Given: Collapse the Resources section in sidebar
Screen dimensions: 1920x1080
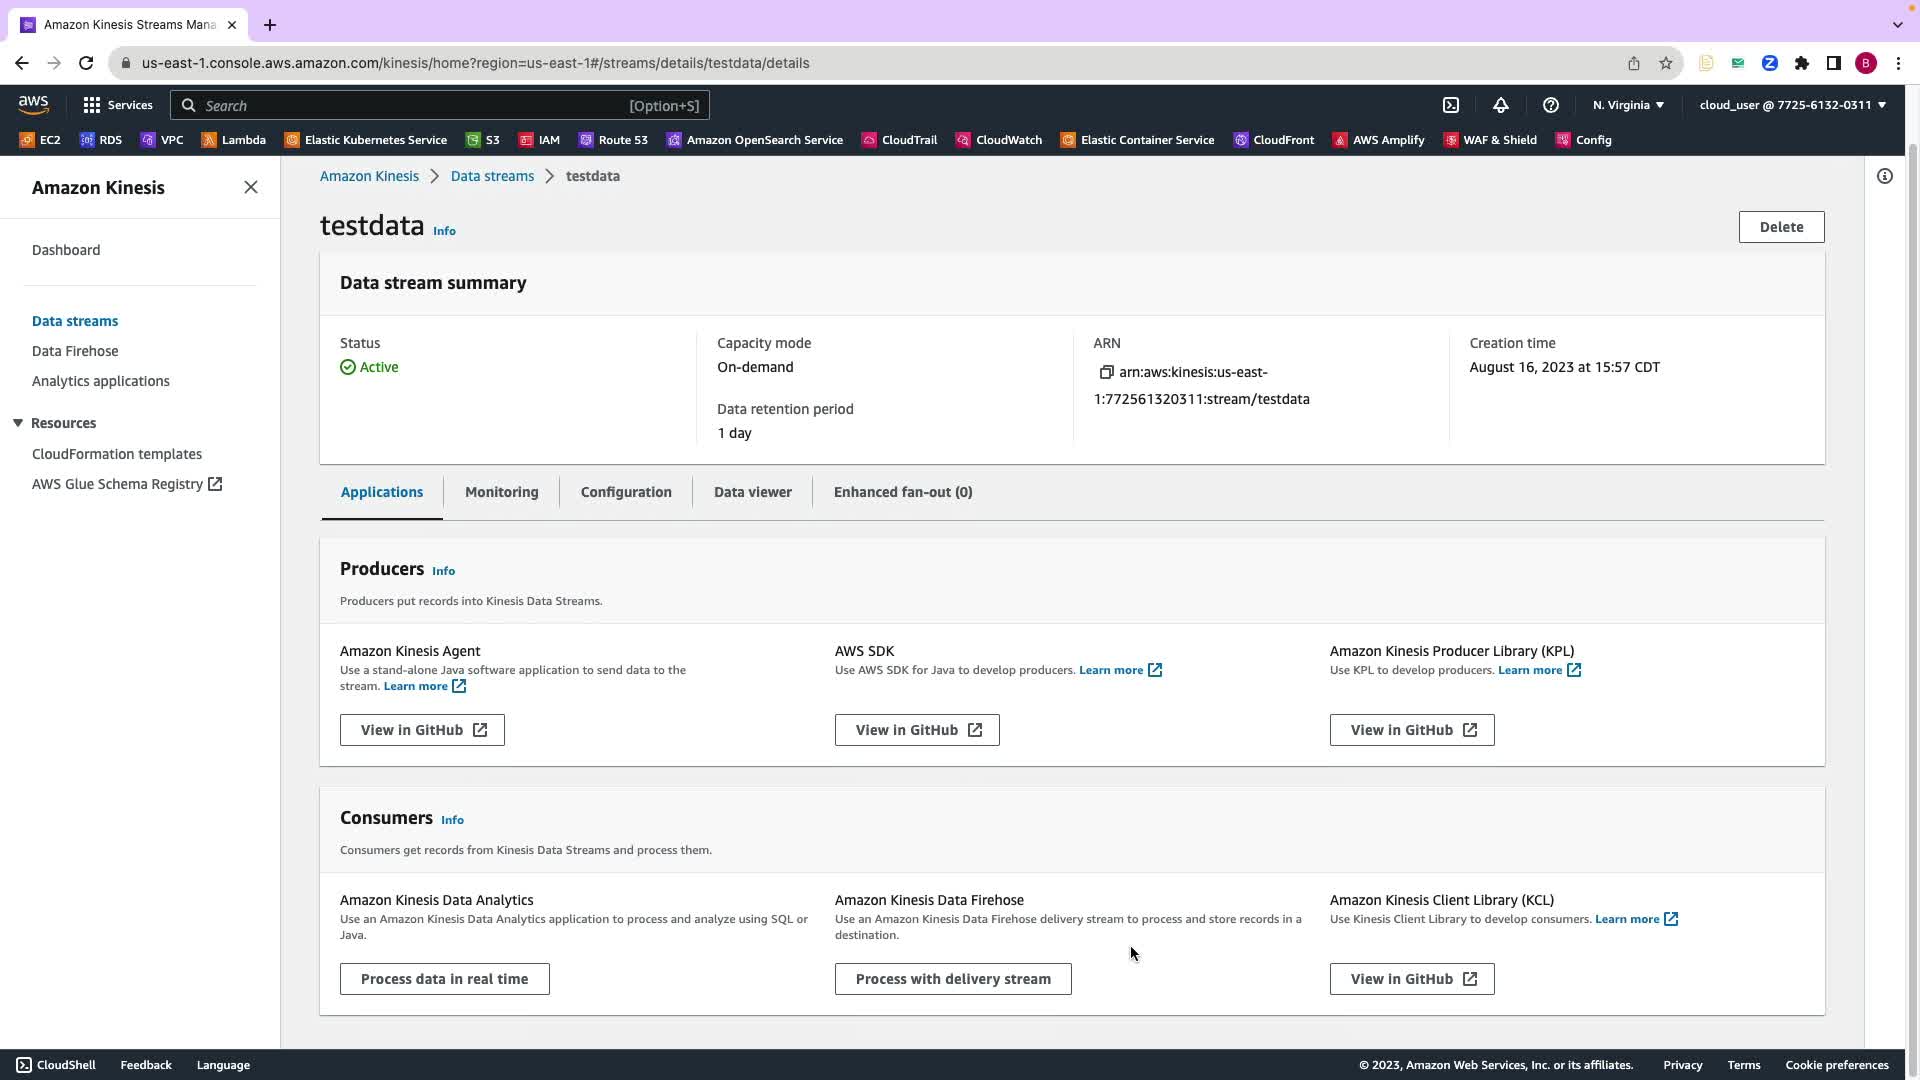Looking at the screenshot, I should pos(18,423).
